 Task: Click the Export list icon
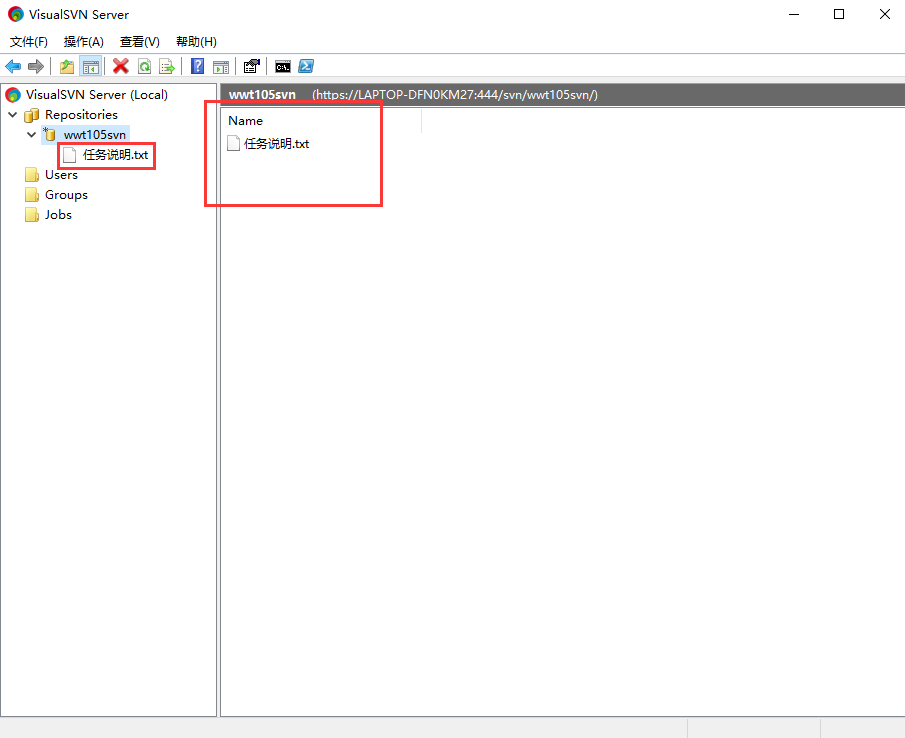pos(167,67)
